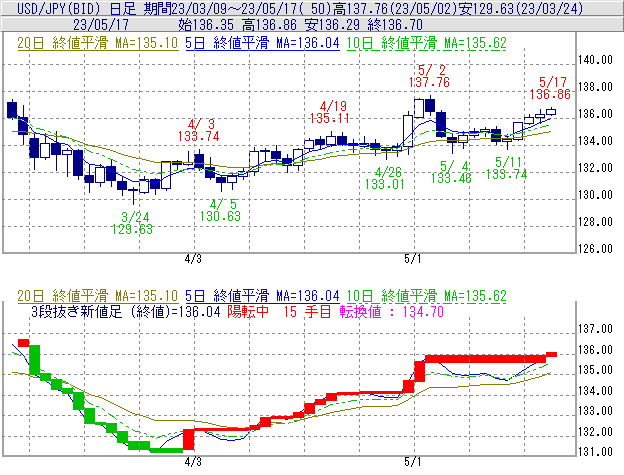The image size is (624, 475).
Task: Click the 140.00 price on the upper axis
Action: (x=597, y=60)
